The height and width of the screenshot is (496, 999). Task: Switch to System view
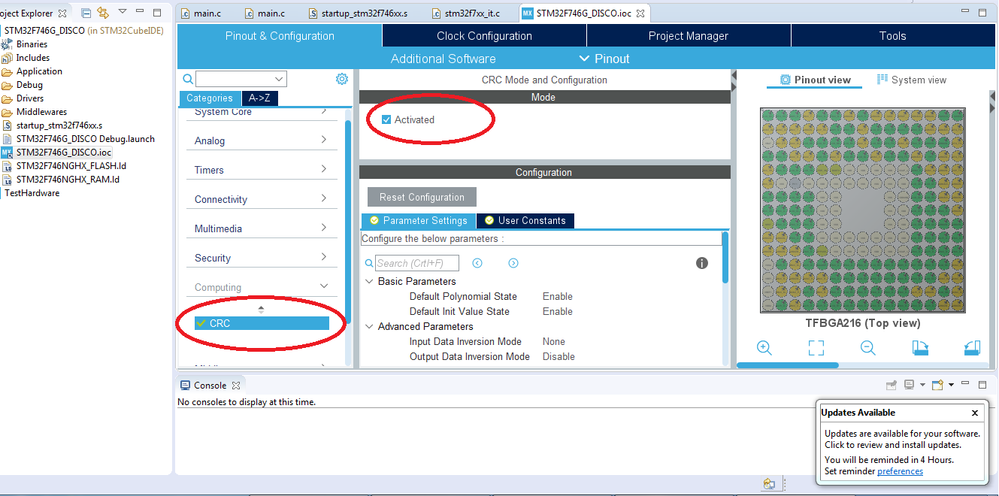tap(912, 80)
